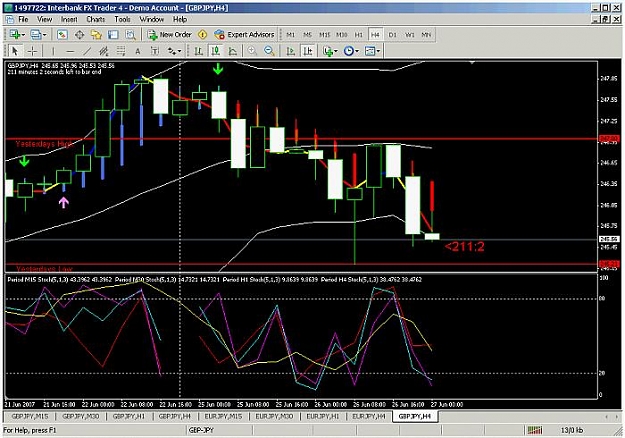The height and width of the screenshot is (438, 625).
Task: Click the application icon left of File menu
Action: pos(10,19)
